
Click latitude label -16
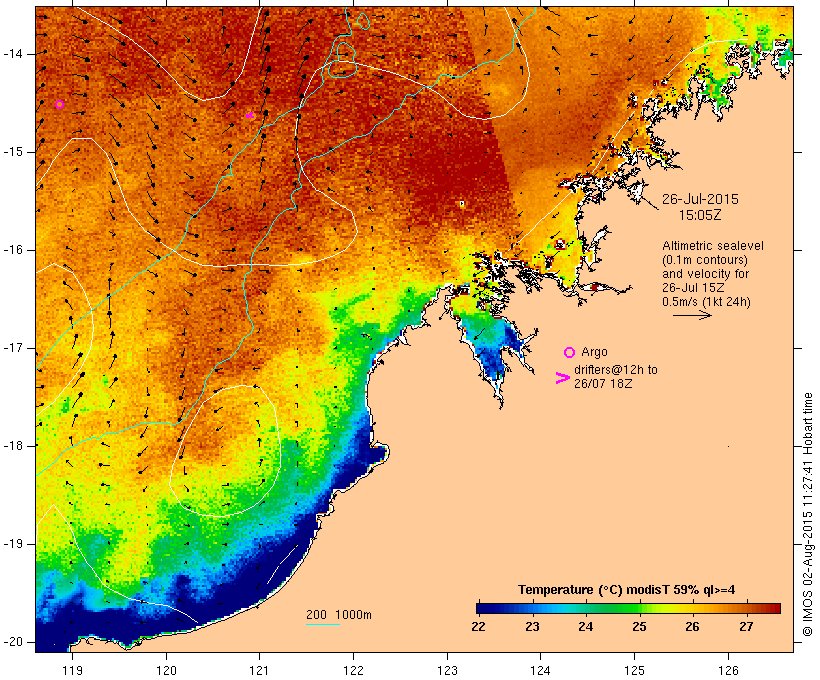click(x=12, y=250)
